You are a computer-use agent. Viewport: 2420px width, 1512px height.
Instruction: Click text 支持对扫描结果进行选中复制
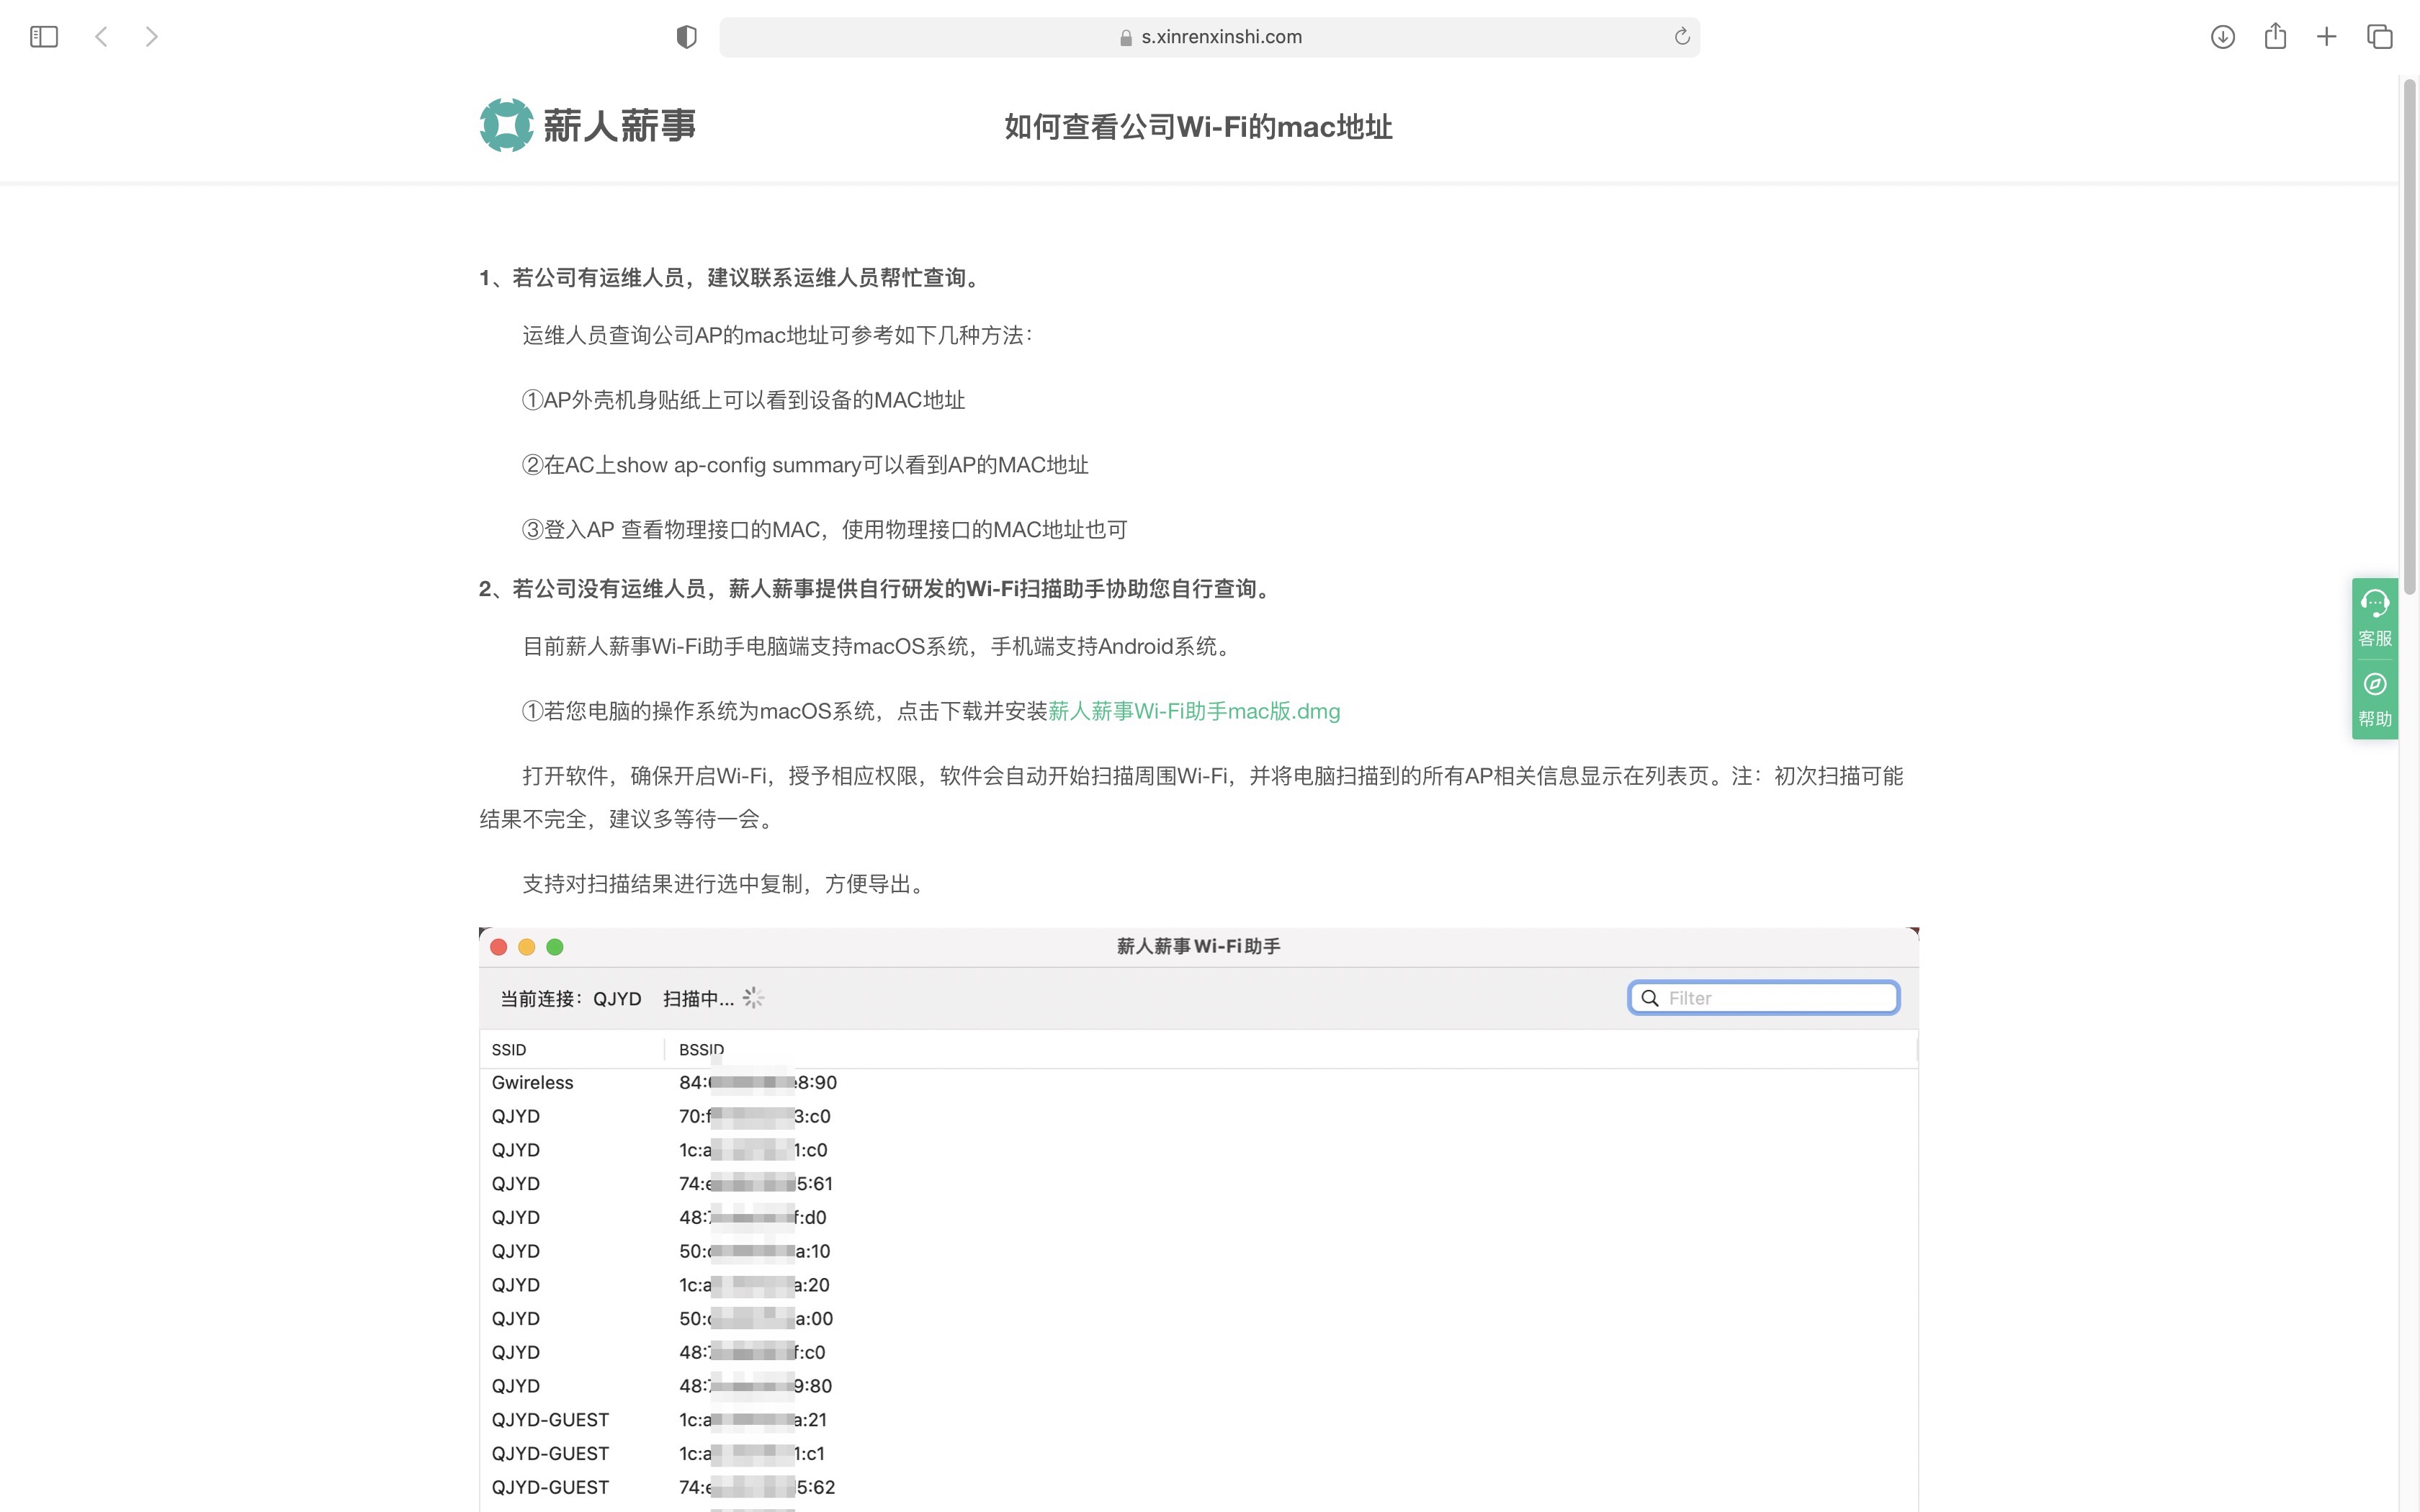tap(727, 884)
